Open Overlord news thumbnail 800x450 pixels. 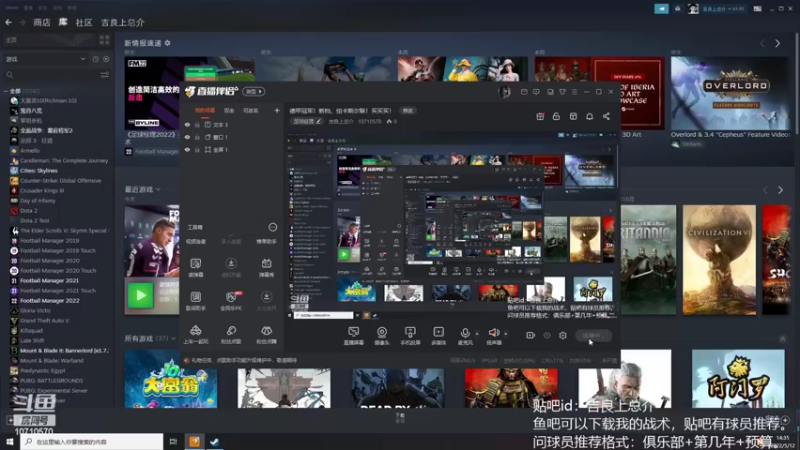[x=730, y=93]
